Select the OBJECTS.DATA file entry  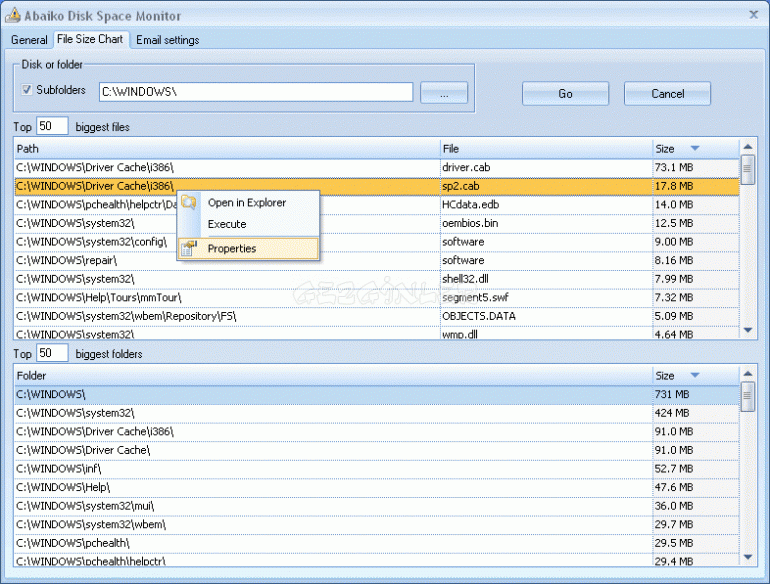[x=479, y=316]
